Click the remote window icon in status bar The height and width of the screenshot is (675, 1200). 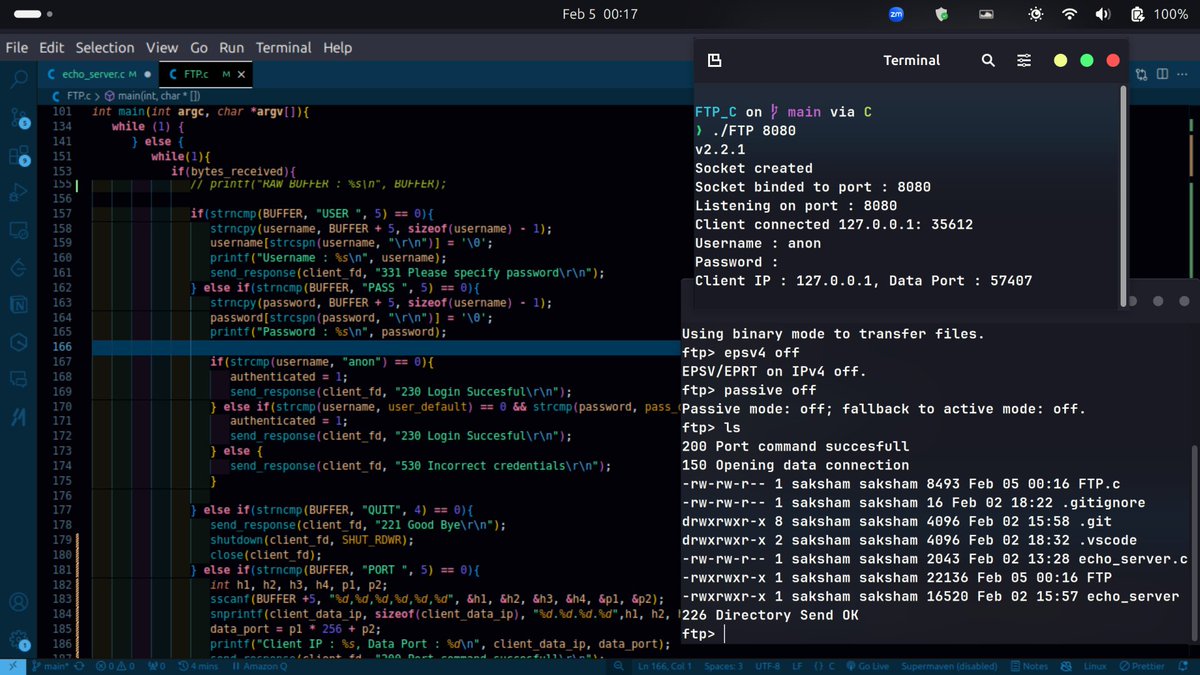coord(13,665)
